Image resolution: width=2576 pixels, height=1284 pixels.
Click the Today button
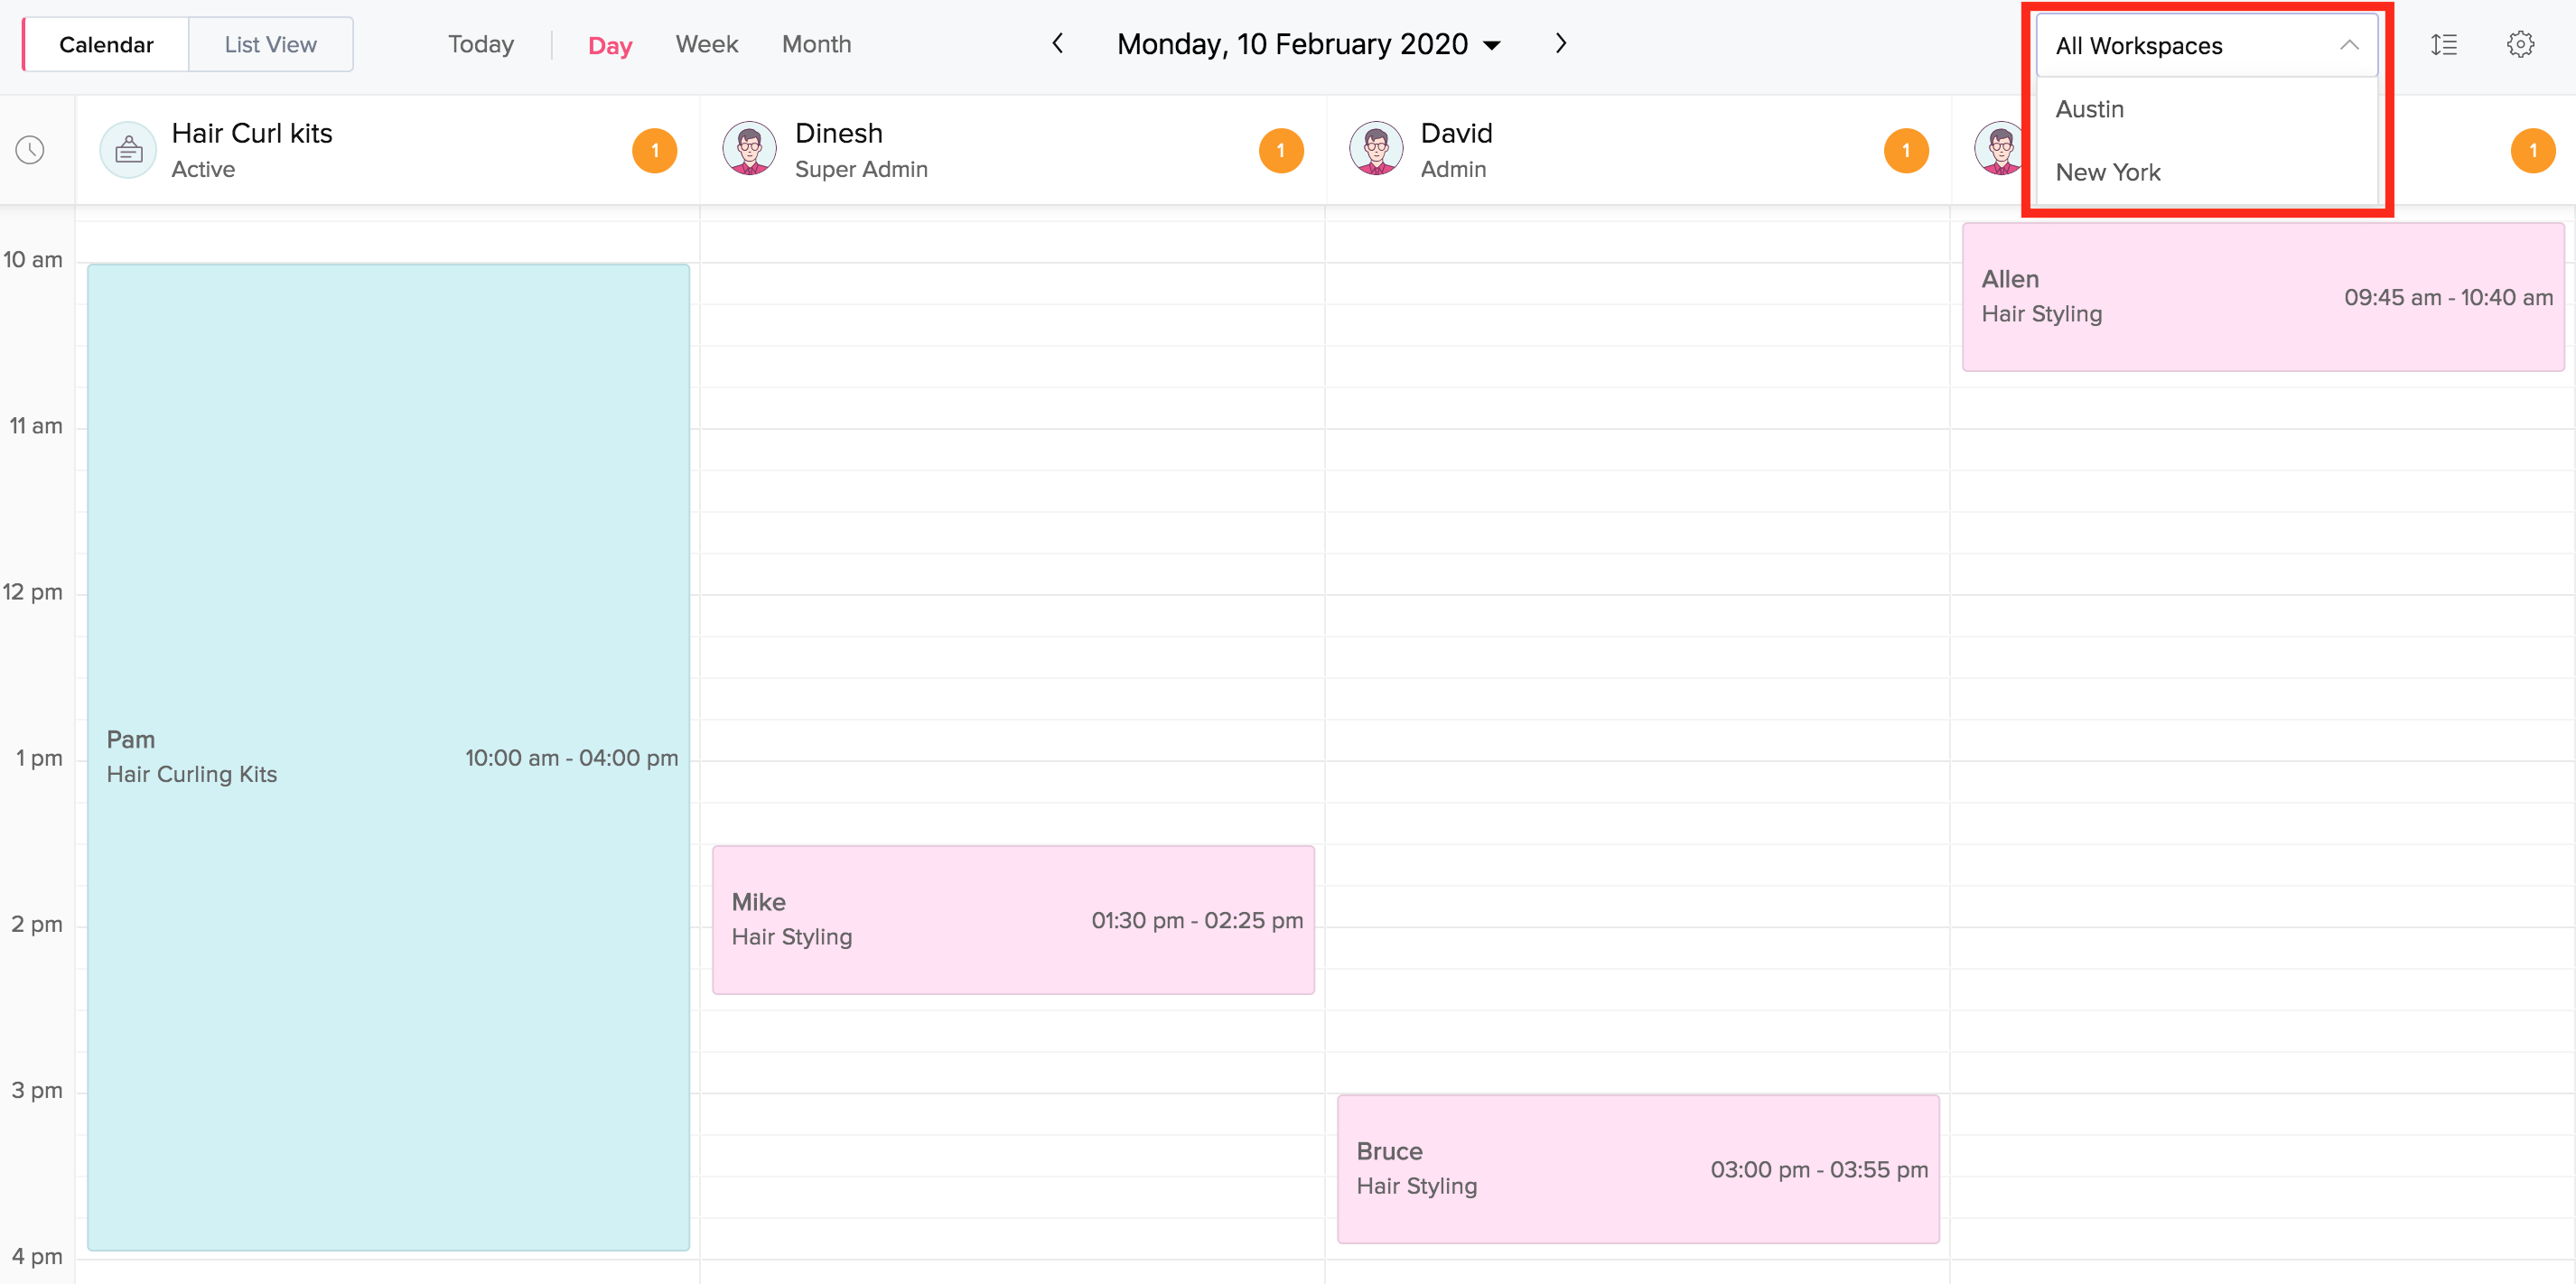[480, 44]
